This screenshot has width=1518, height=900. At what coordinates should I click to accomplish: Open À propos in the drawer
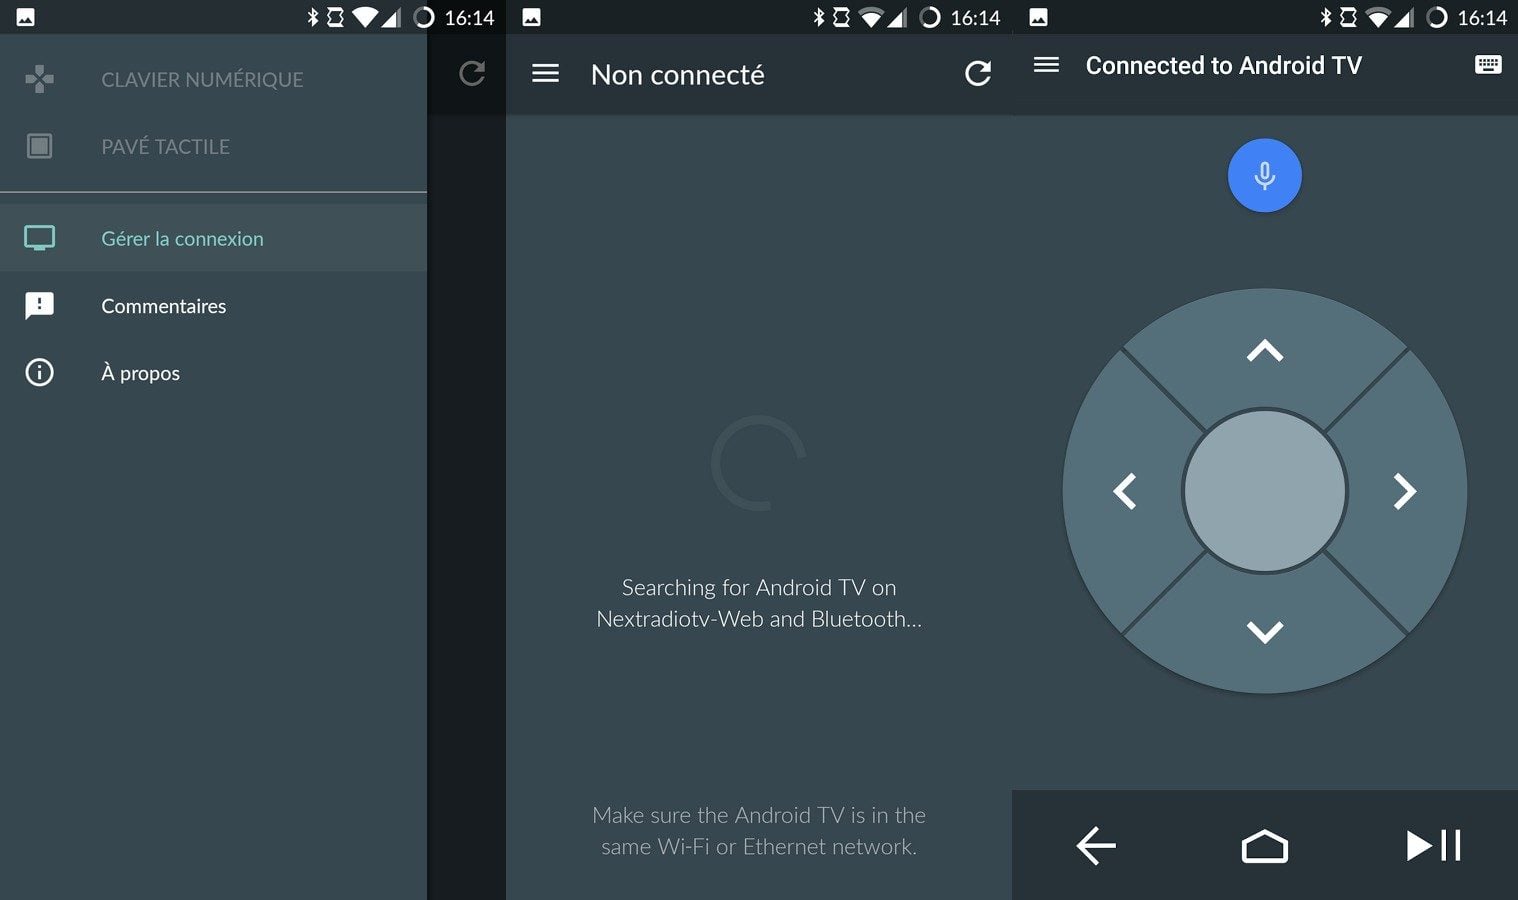pos(140,373)
